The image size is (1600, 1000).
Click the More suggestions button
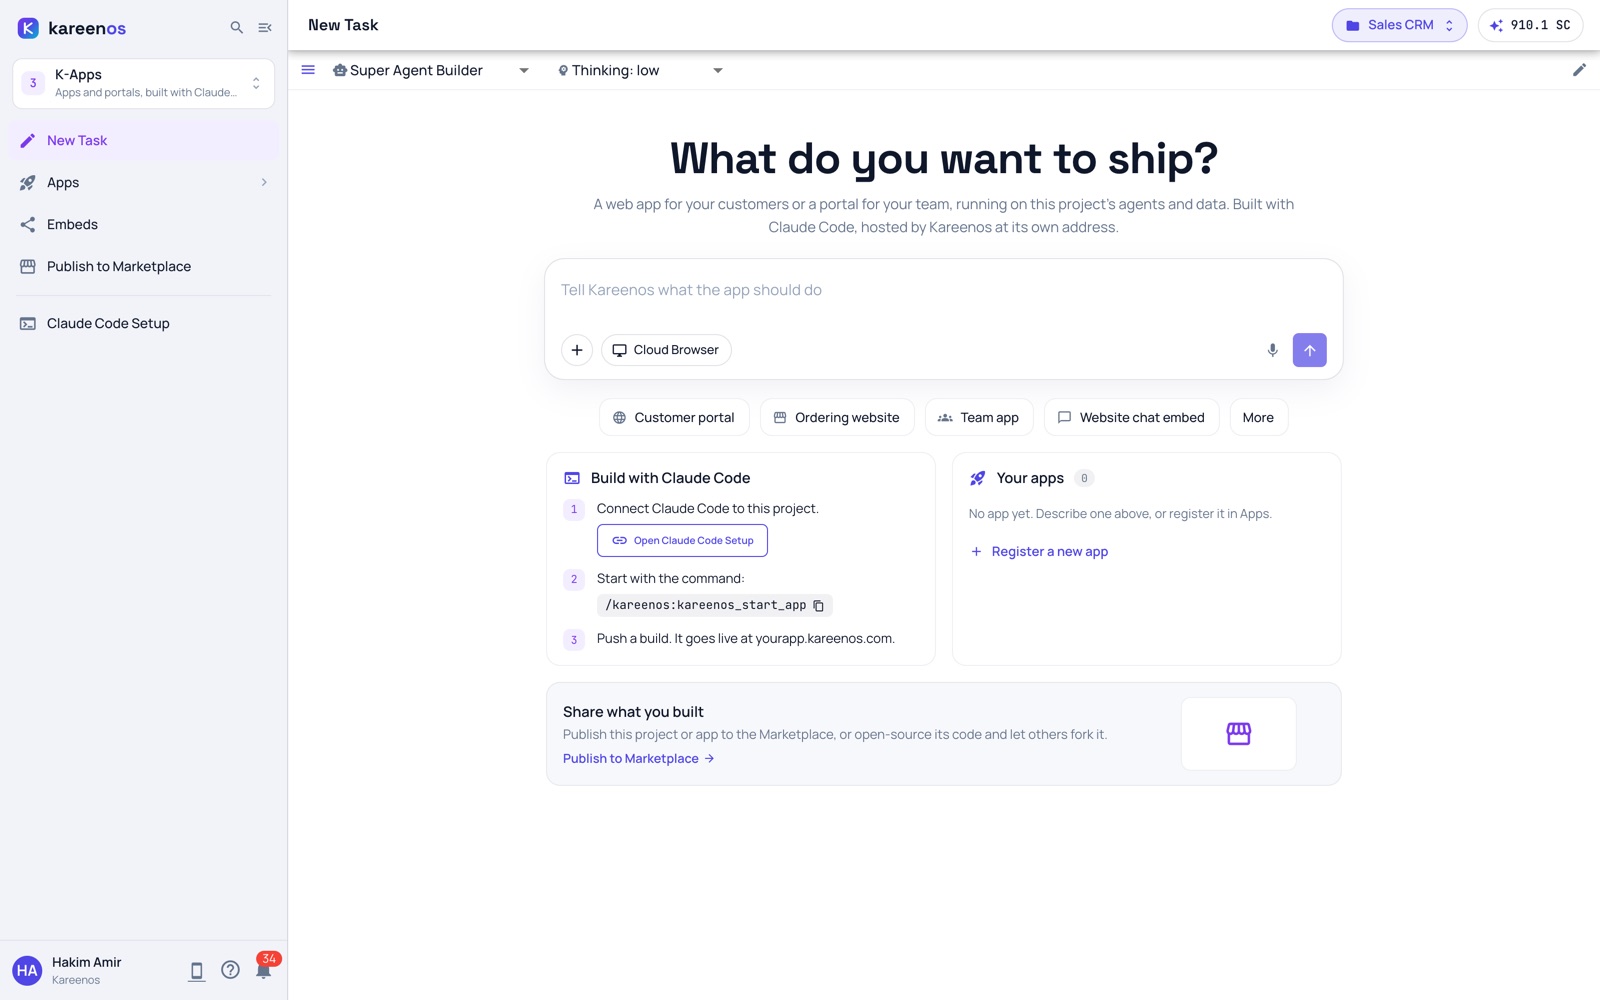point(1258,417)
